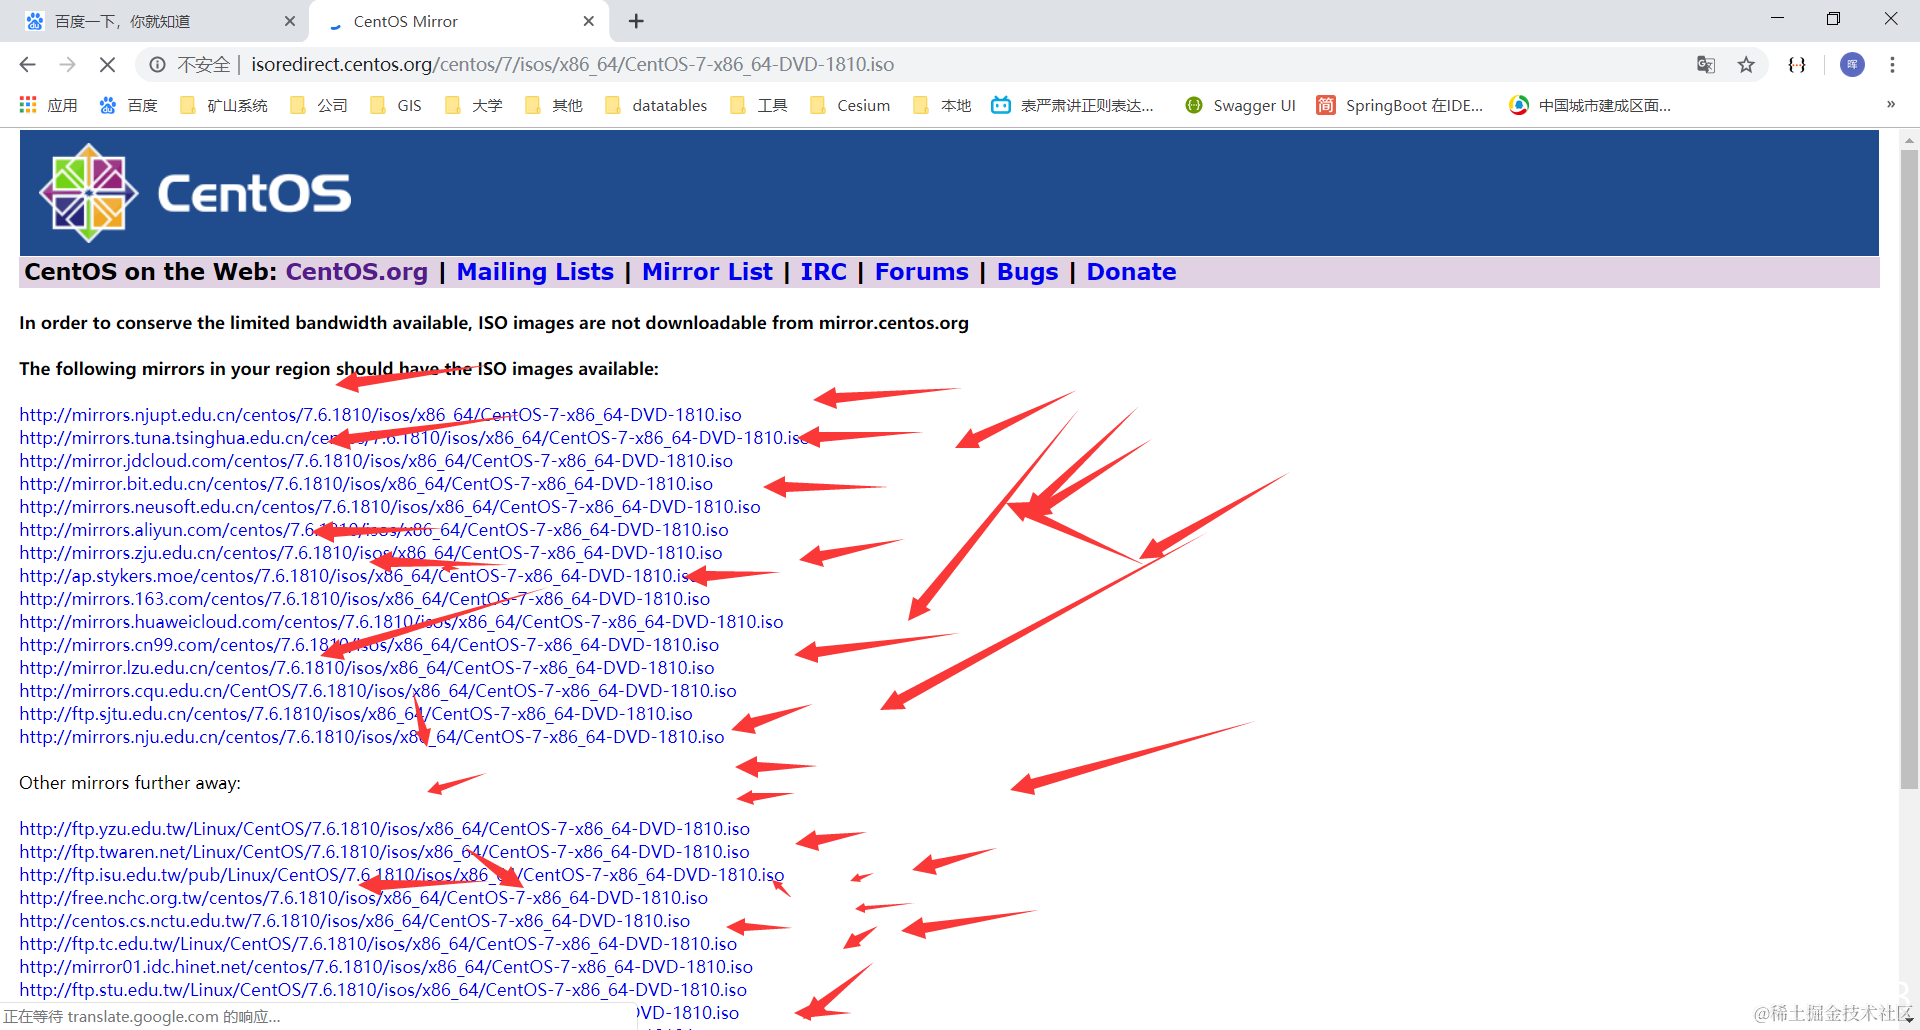Open the 百度 bookmark
The height and width of the screenshot is (1030, 1920).
coord(129,105)
